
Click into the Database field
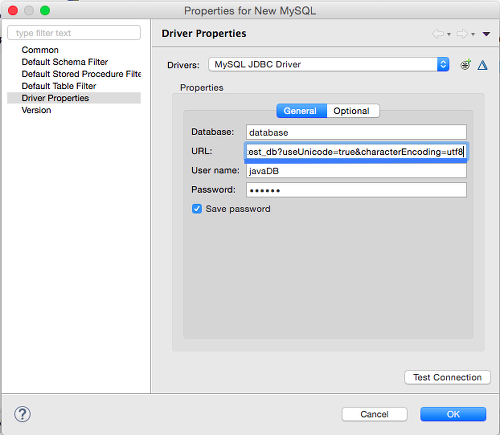pyautogui.click(x=356, y=132)
